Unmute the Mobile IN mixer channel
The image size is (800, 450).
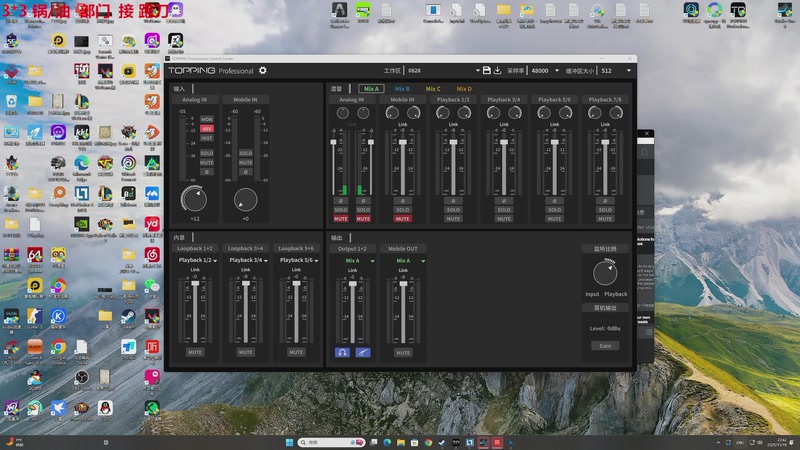pos(402,218)
